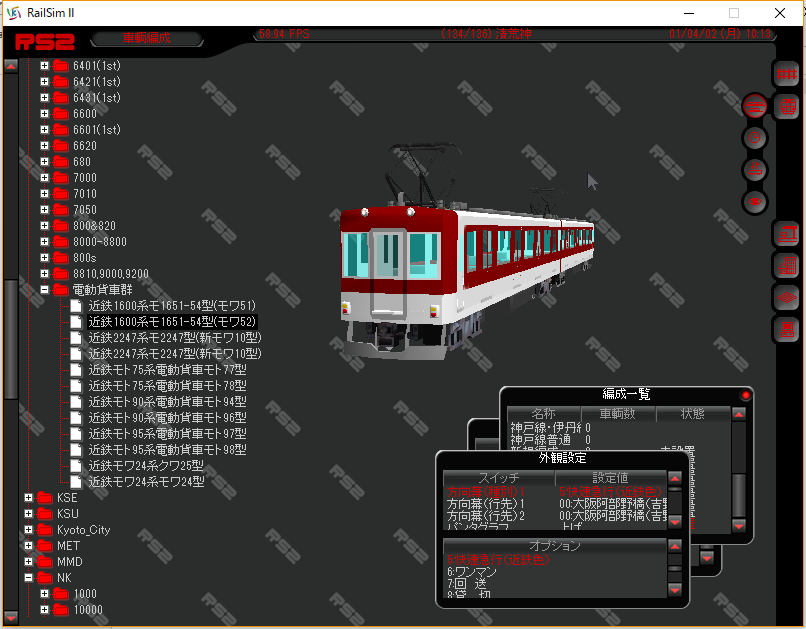Expand the 6401(1st) folder

45,66
